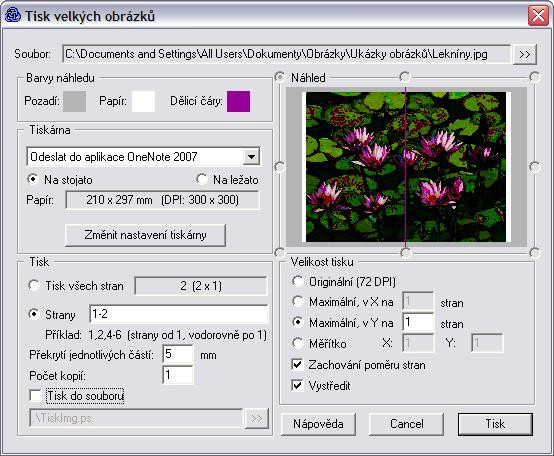
Task: Choose Originální (72 DPI) print size
Action: tap(297, 282)
